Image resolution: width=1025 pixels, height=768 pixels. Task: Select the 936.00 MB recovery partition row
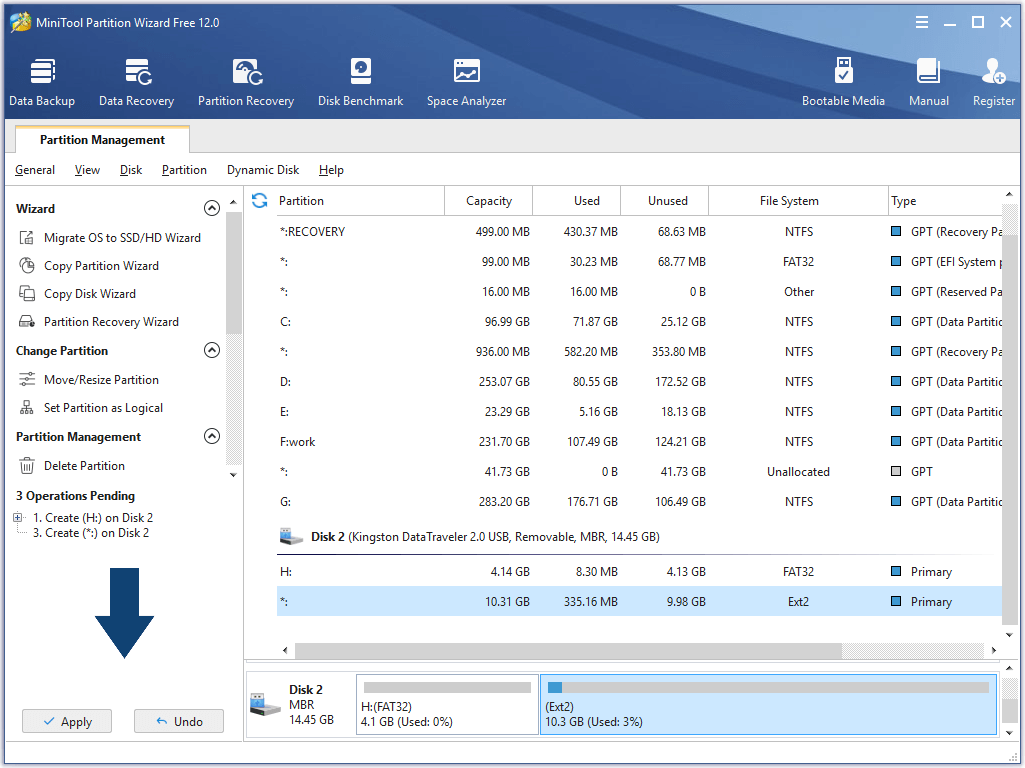(x=639, y=352)
